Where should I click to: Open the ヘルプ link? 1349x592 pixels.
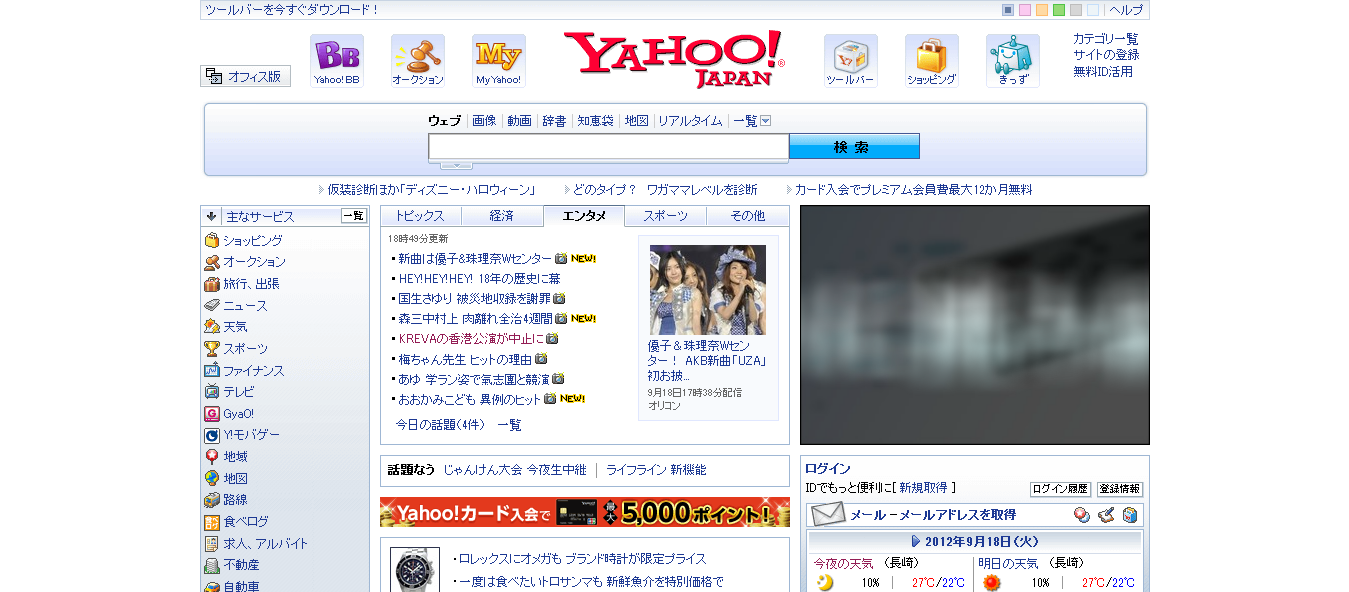1126,10
